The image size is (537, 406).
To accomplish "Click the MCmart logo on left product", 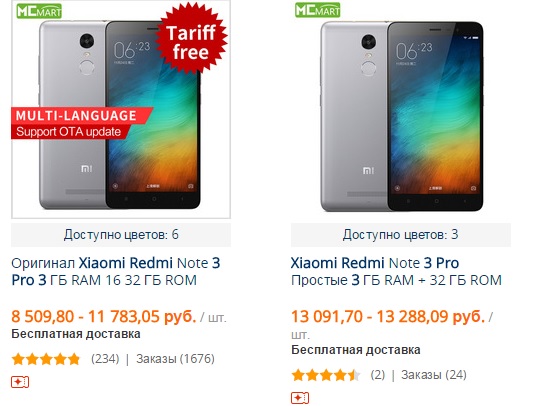I will click(39, 11).
